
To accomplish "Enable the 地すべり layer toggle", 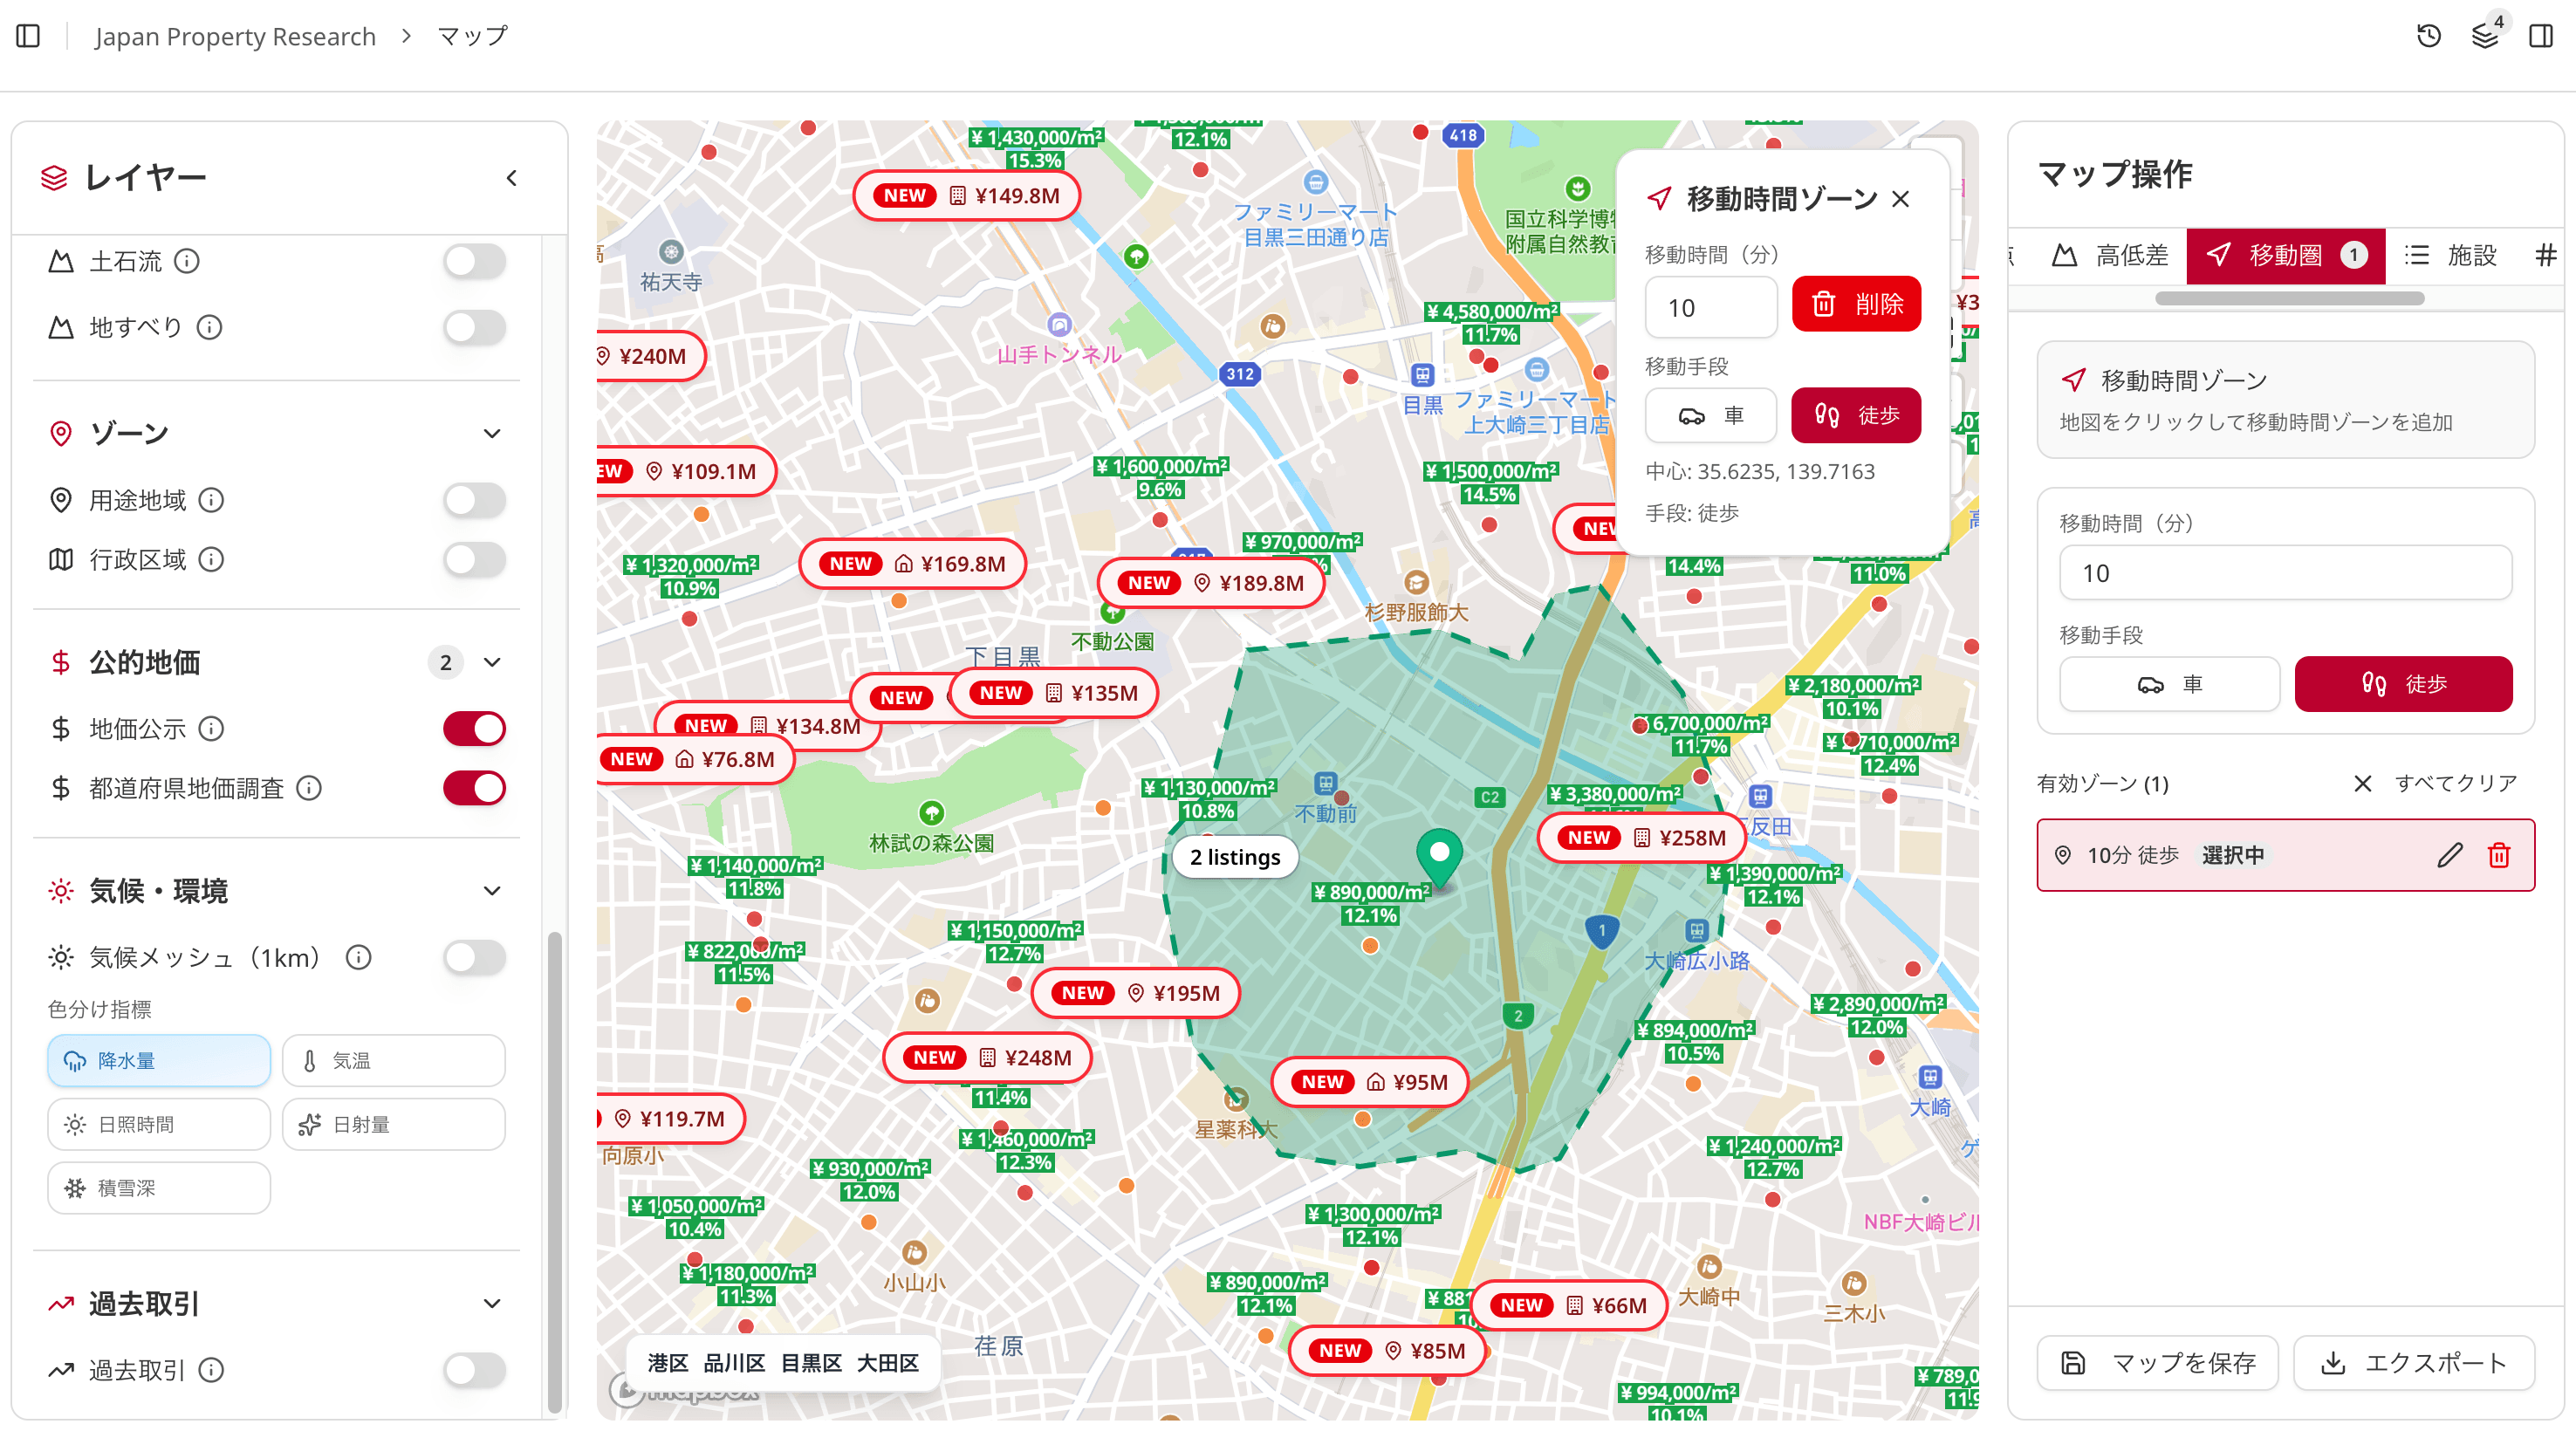I will point(475,327).
